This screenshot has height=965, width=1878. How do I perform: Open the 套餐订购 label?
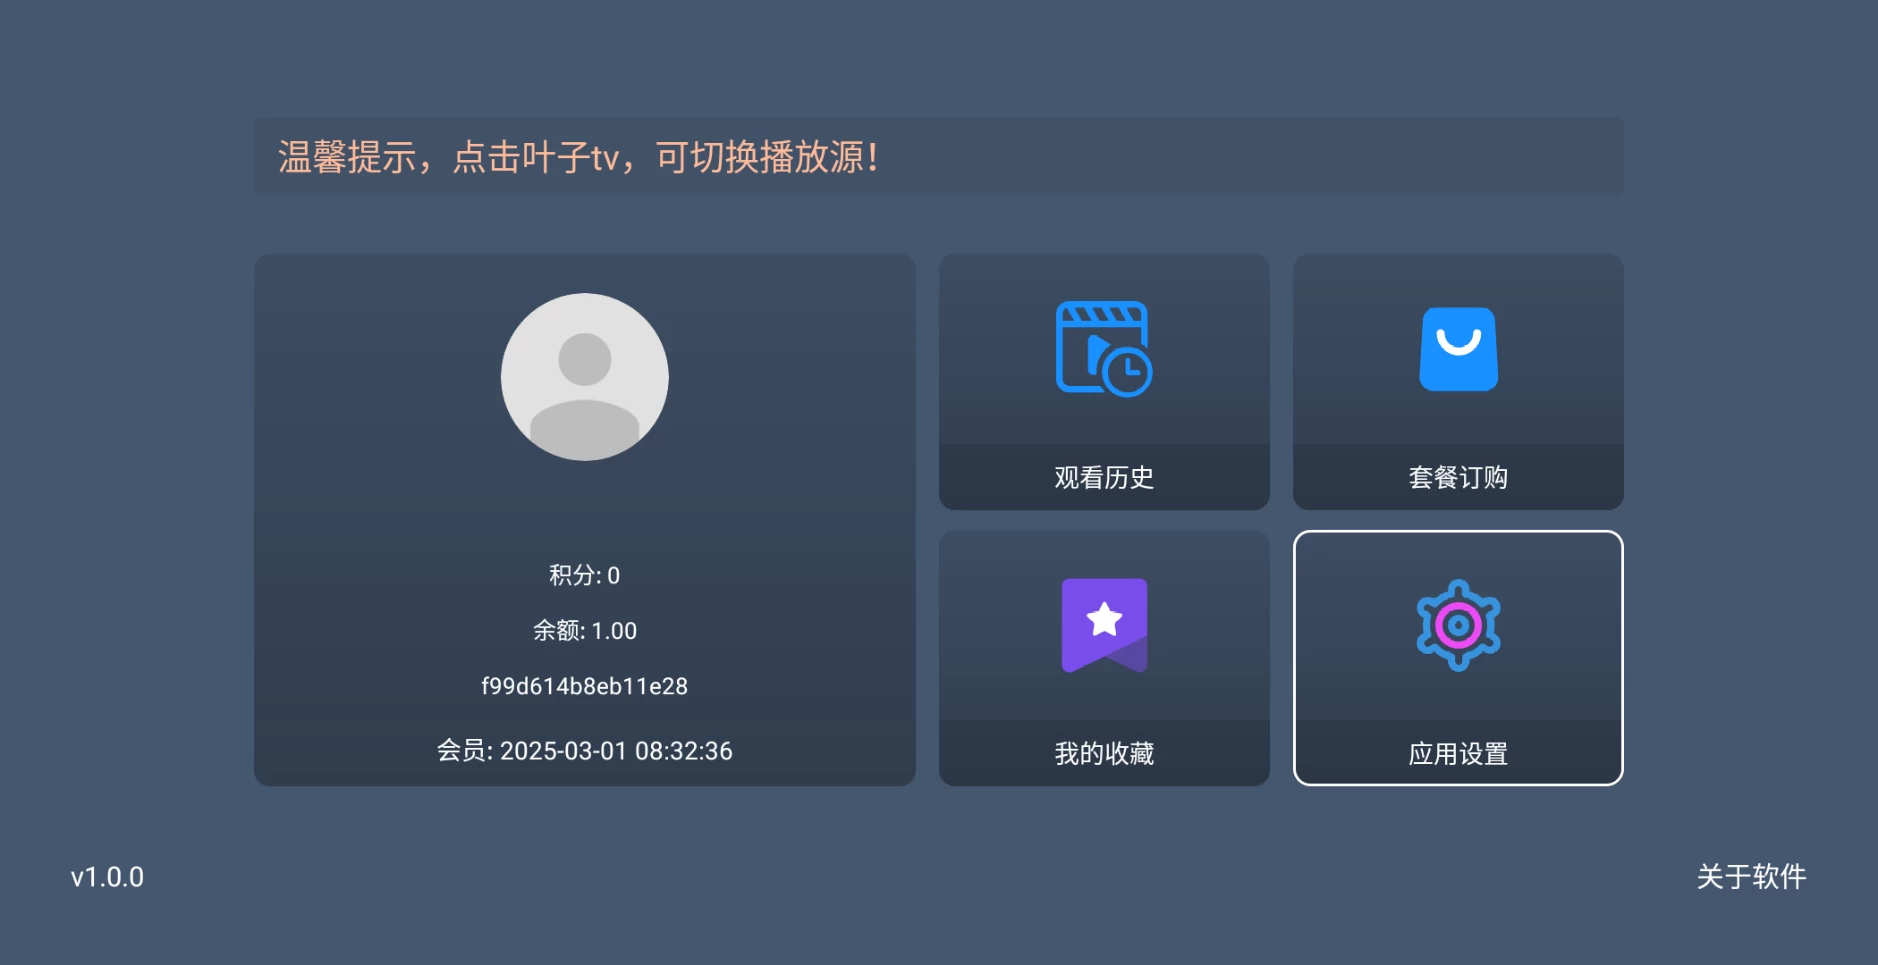click(x=1458, y=477)
